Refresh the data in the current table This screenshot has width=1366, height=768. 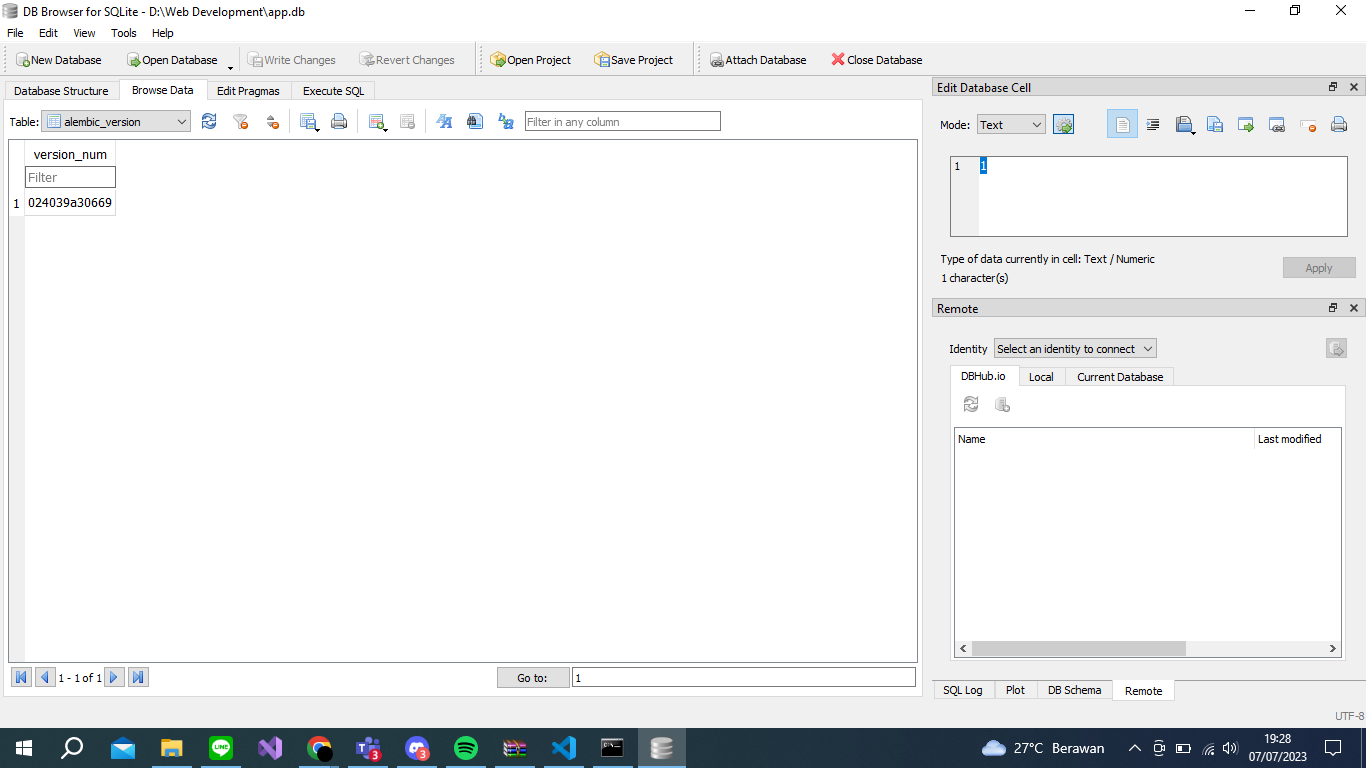(x=209, y=121)
